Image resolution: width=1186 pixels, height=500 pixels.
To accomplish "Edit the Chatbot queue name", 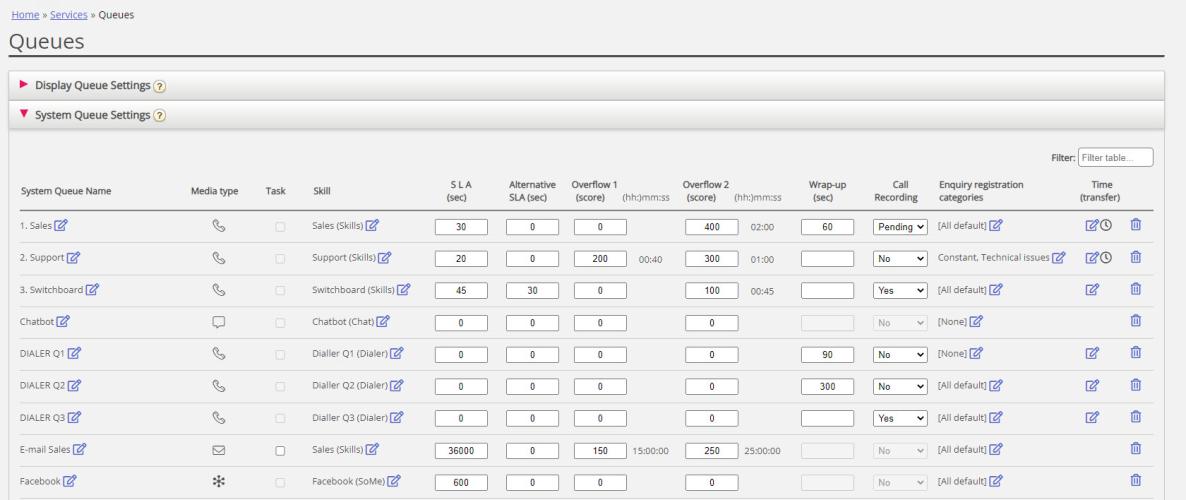I will [x=64, y=321].
